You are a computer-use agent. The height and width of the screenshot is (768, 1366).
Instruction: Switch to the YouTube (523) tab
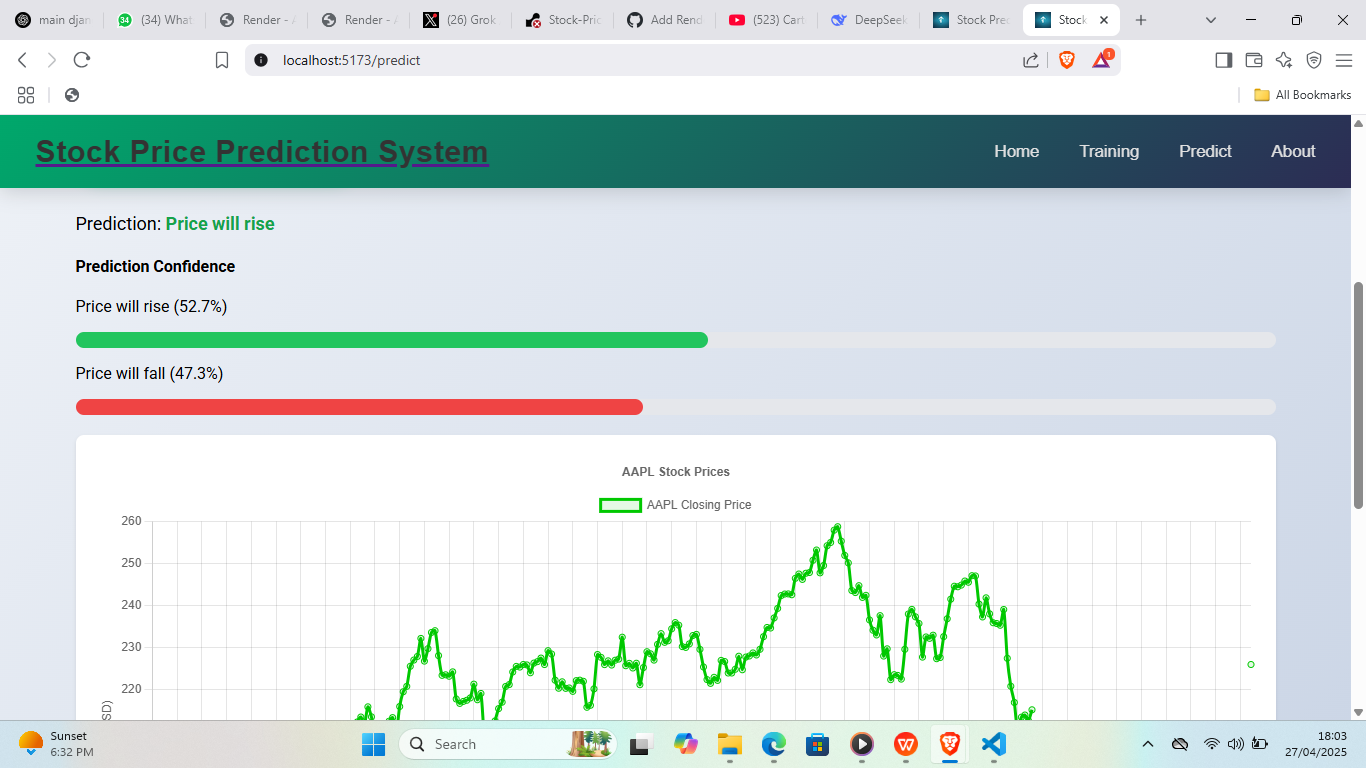pyautogui.click(x=766, y=20)
